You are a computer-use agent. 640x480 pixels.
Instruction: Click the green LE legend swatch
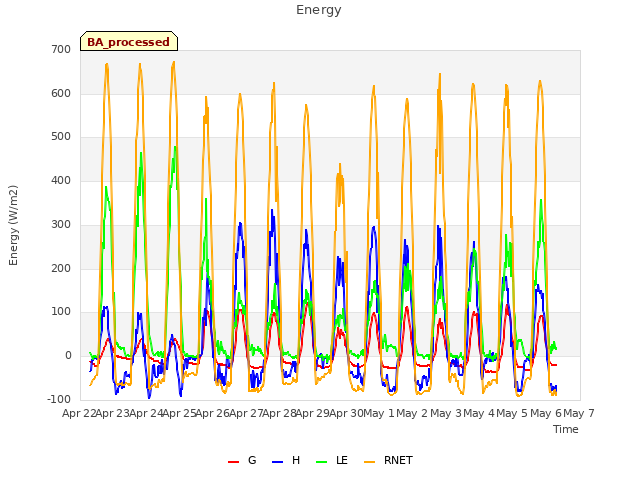(322, 462)
